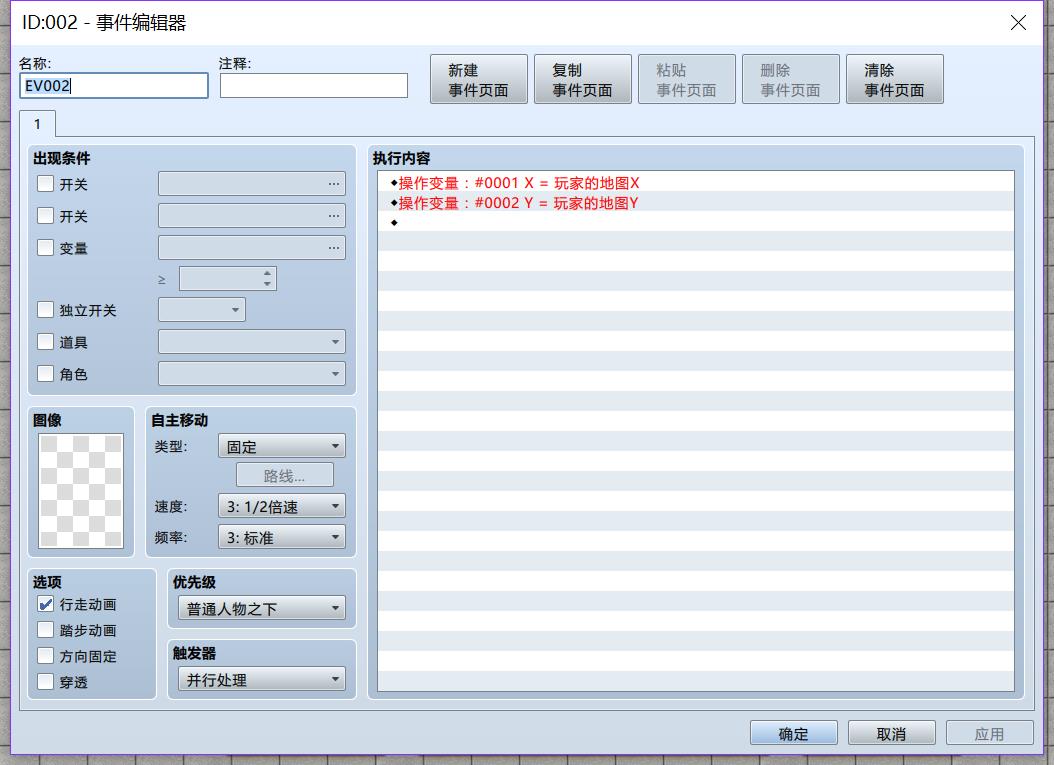Open the 速度 dropdown showing 3: 1/2倍速
Image resolution: width=1054 pixels, height=765 pixels.
click(282, 506)
